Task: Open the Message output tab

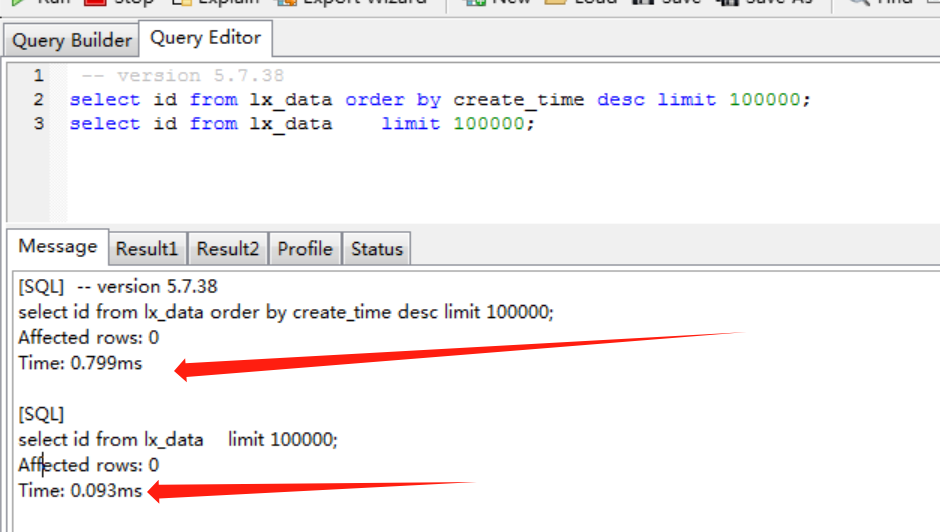Action: pos(58,246)
